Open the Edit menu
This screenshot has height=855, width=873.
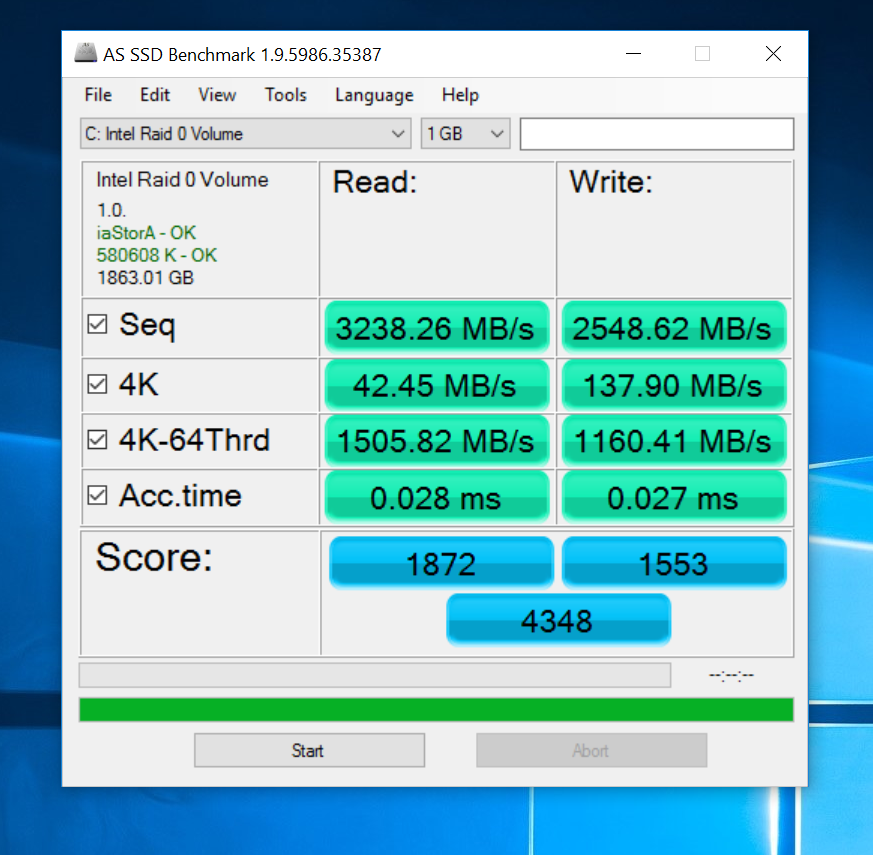pos(155,95)
